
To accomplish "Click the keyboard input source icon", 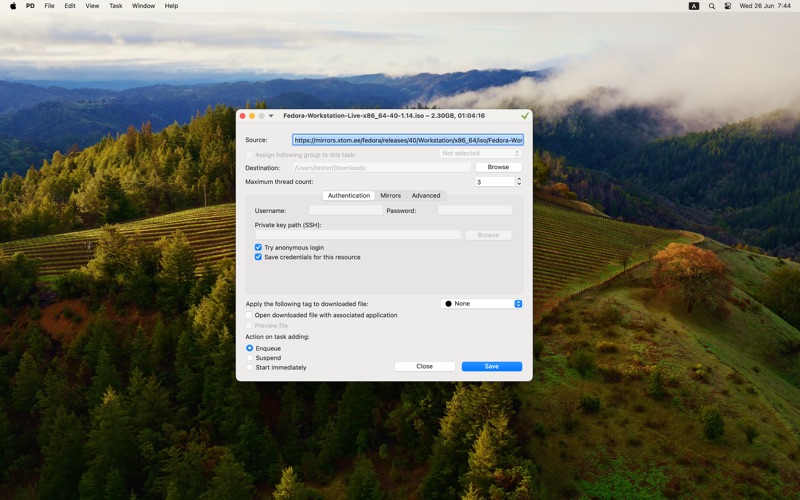I will (x=694, y=6).
